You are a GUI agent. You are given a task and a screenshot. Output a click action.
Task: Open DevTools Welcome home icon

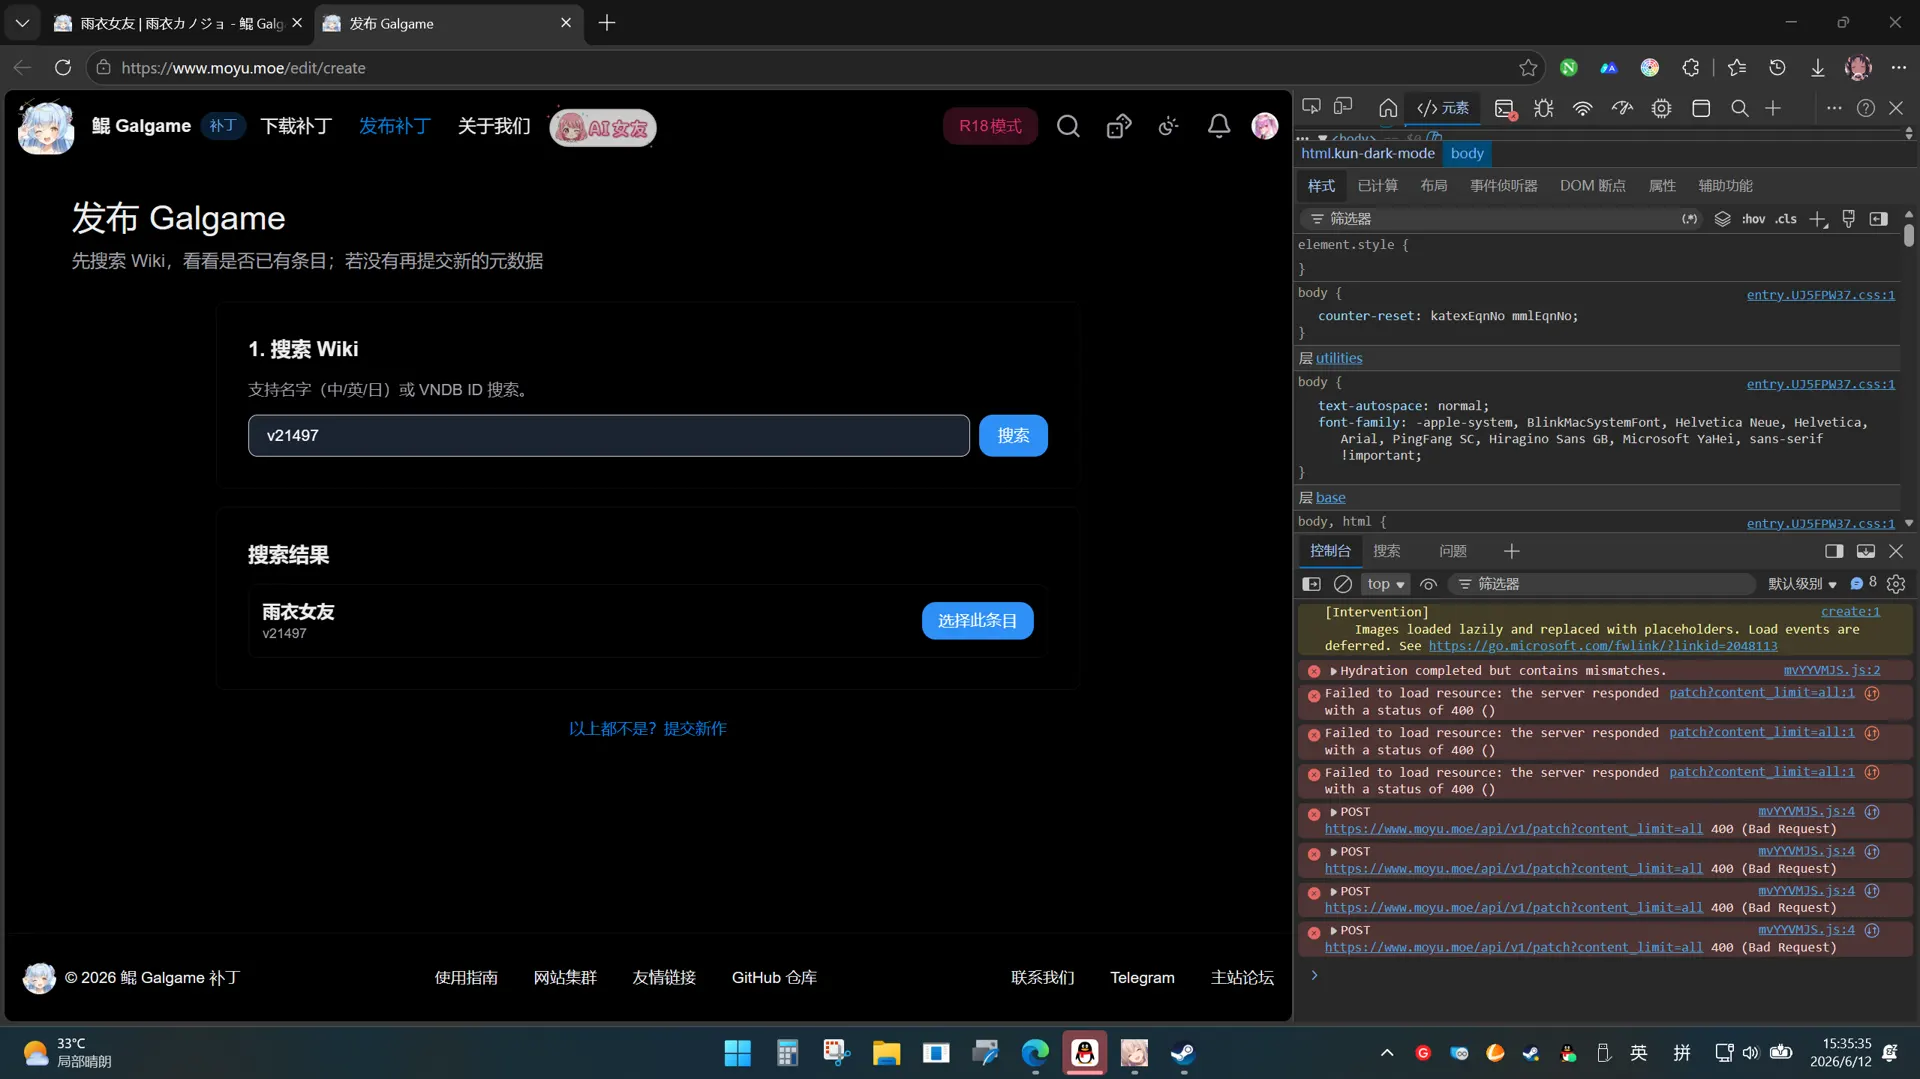coord(1388,108)
